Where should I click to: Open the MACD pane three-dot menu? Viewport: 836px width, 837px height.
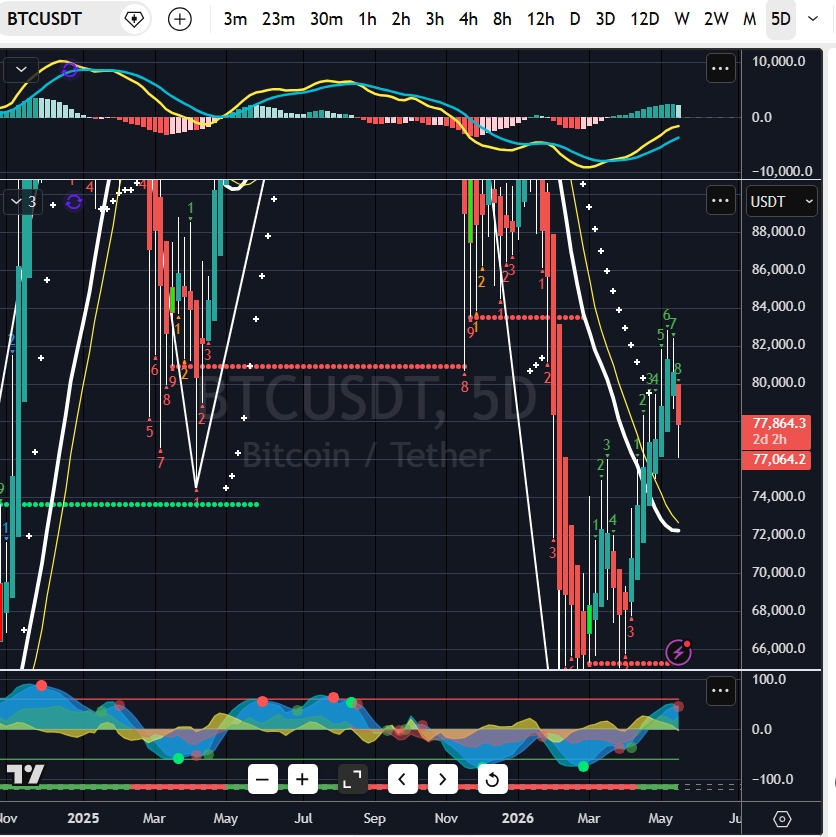(x=720, y=68)
